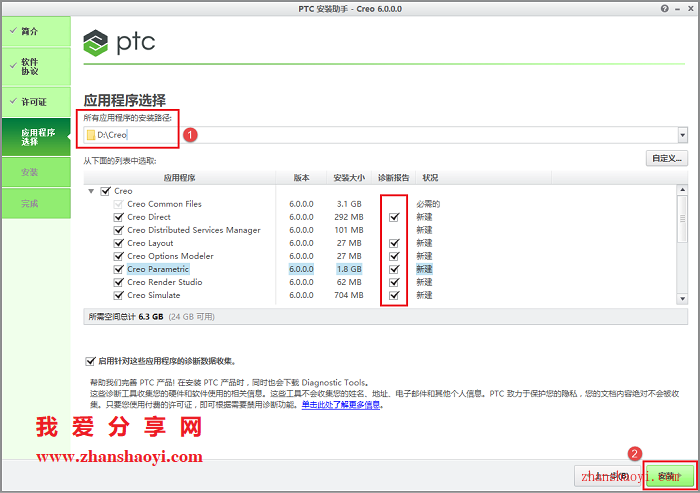Collapse the Creo tree group
Image resolution: width=700 pixels, height=493 pixels.
[91, 191]
